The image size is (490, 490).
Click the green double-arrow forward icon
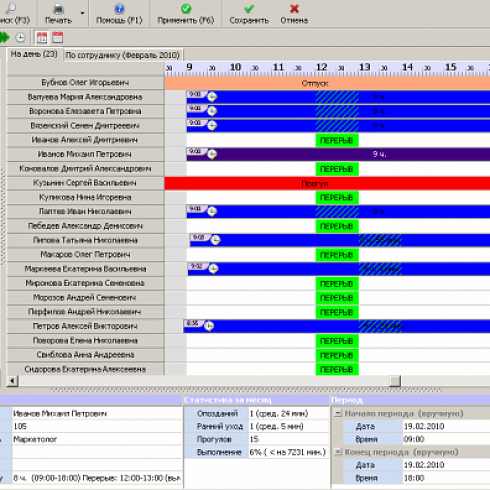[5, 37]
